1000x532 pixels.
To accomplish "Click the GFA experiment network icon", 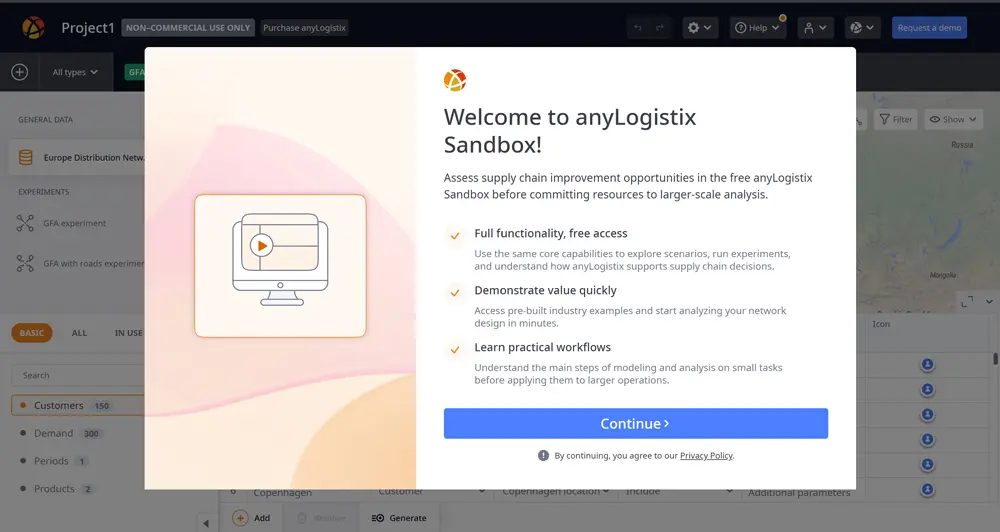I will coord(25,223).
